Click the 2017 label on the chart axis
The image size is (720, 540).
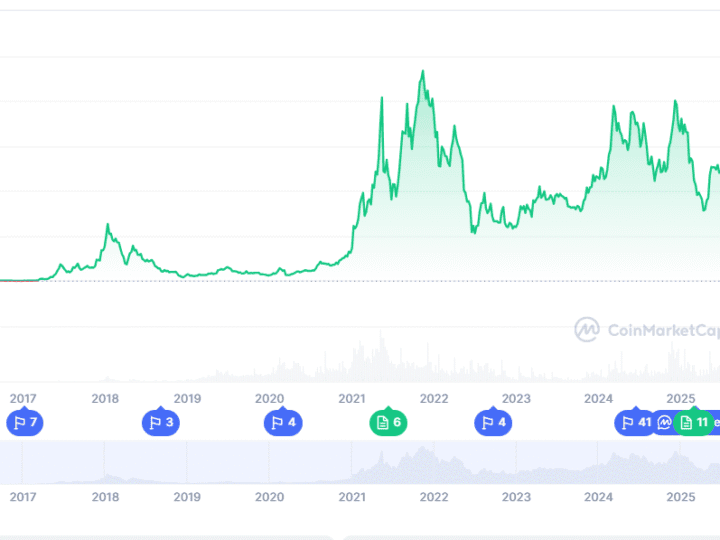coord(22,398)
